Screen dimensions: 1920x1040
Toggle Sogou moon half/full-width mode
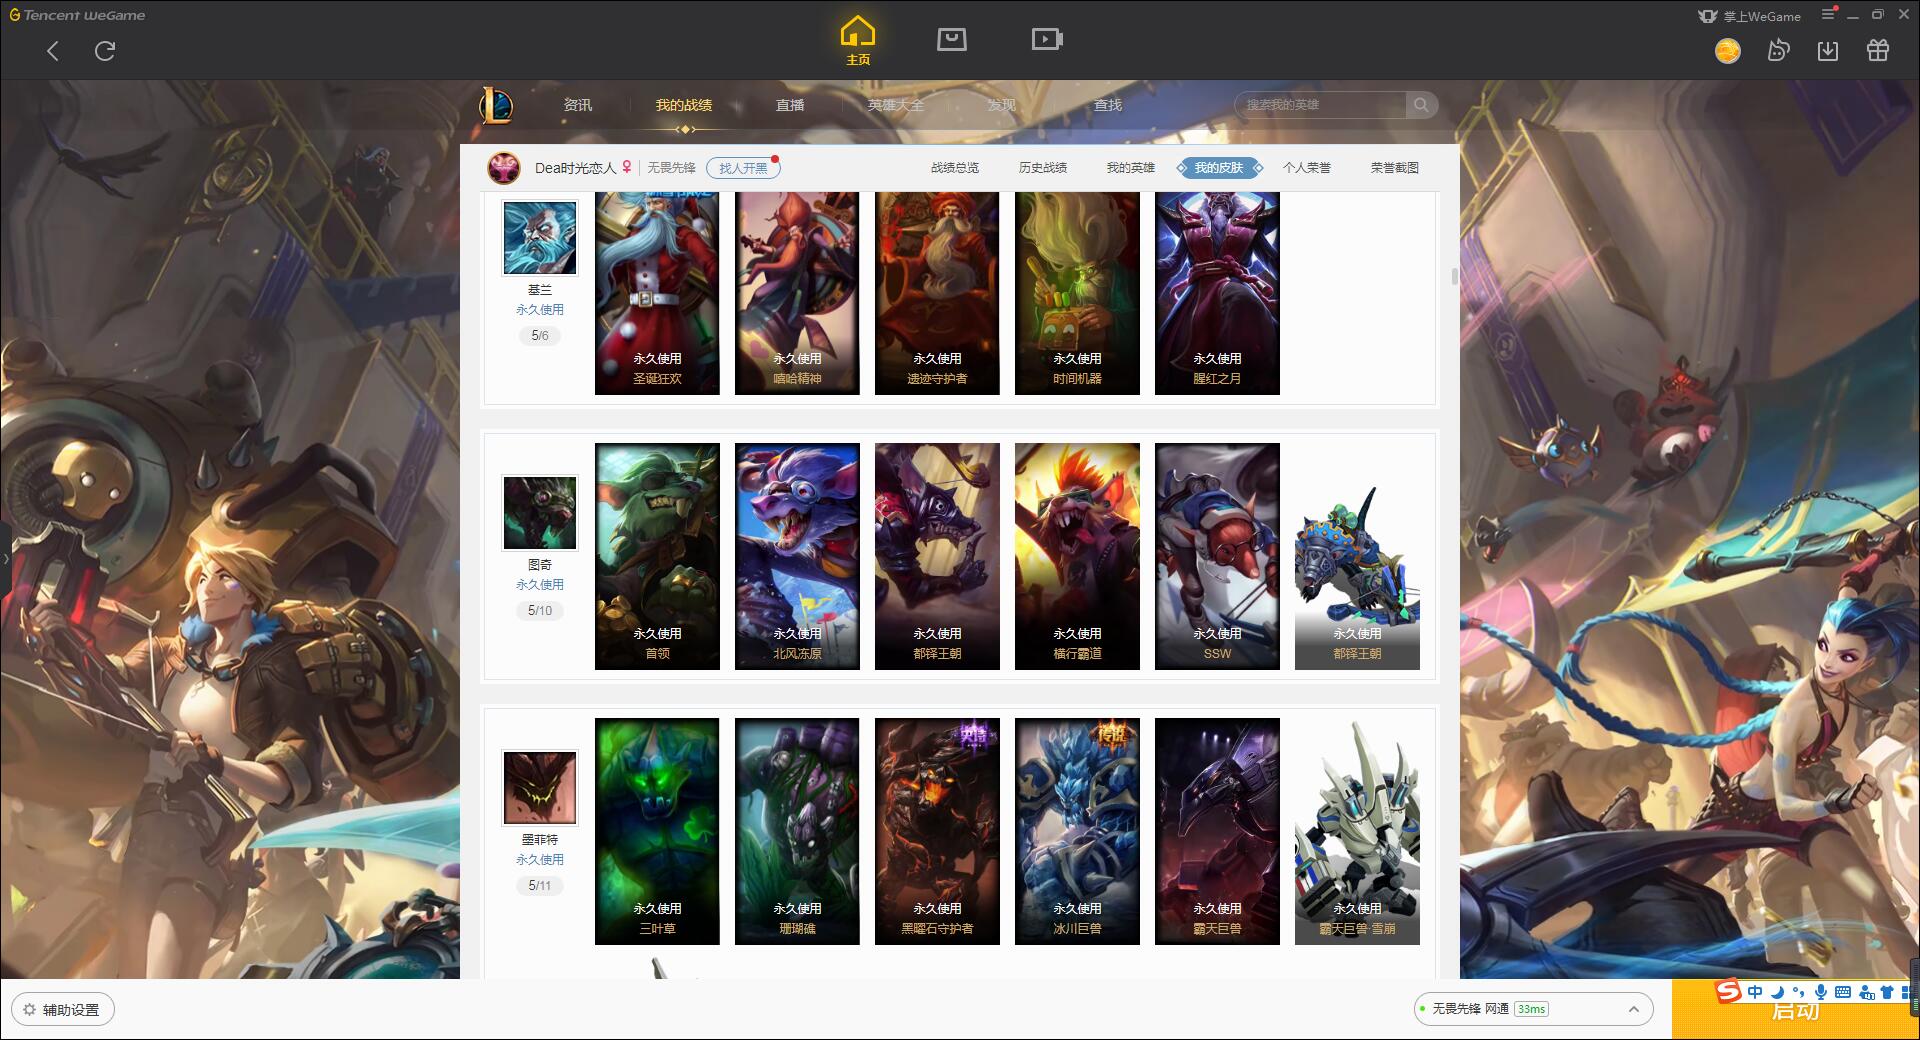pos(1778,992)
